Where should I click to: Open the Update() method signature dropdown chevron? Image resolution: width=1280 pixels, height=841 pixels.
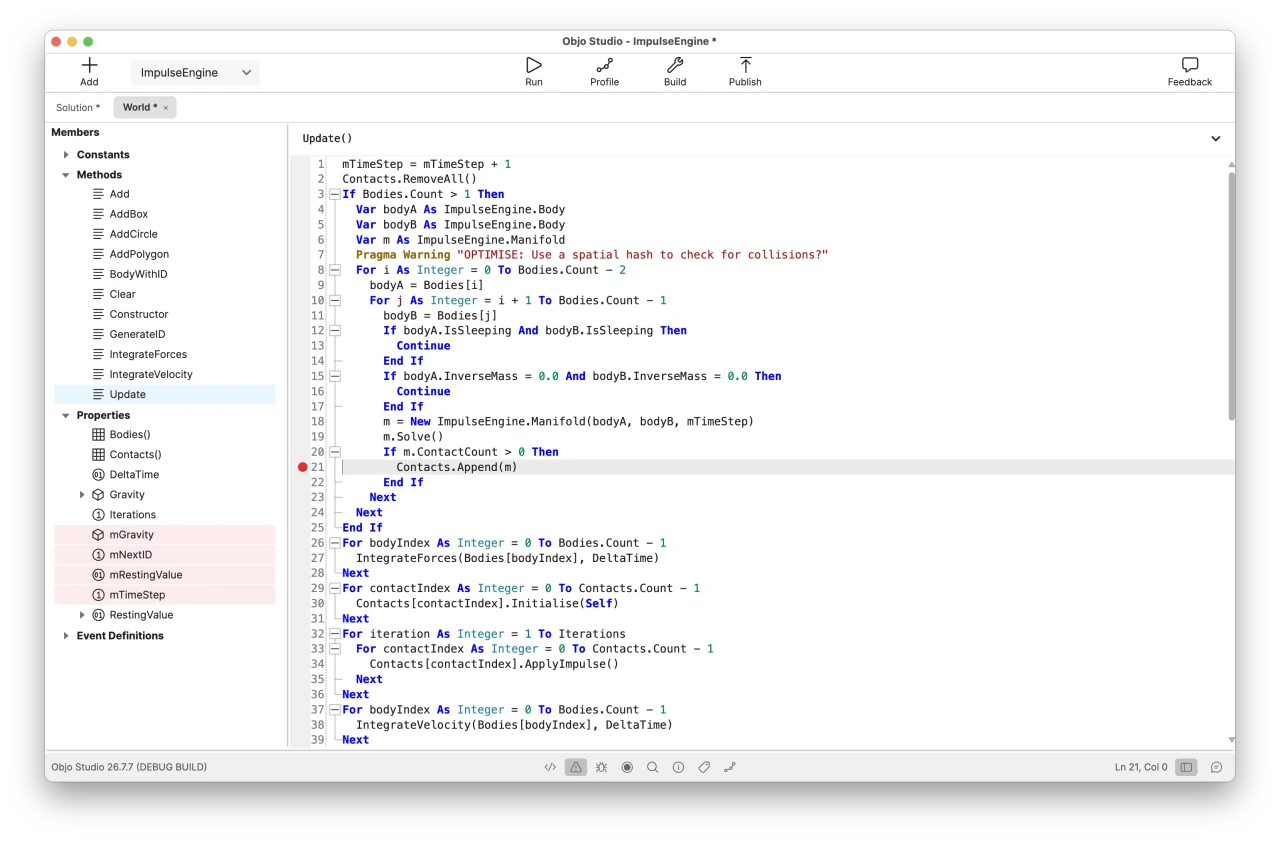[1216, 139]
